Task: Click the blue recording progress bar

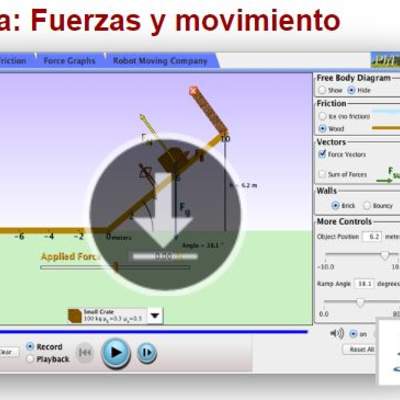Action: [x=153, y=332]
